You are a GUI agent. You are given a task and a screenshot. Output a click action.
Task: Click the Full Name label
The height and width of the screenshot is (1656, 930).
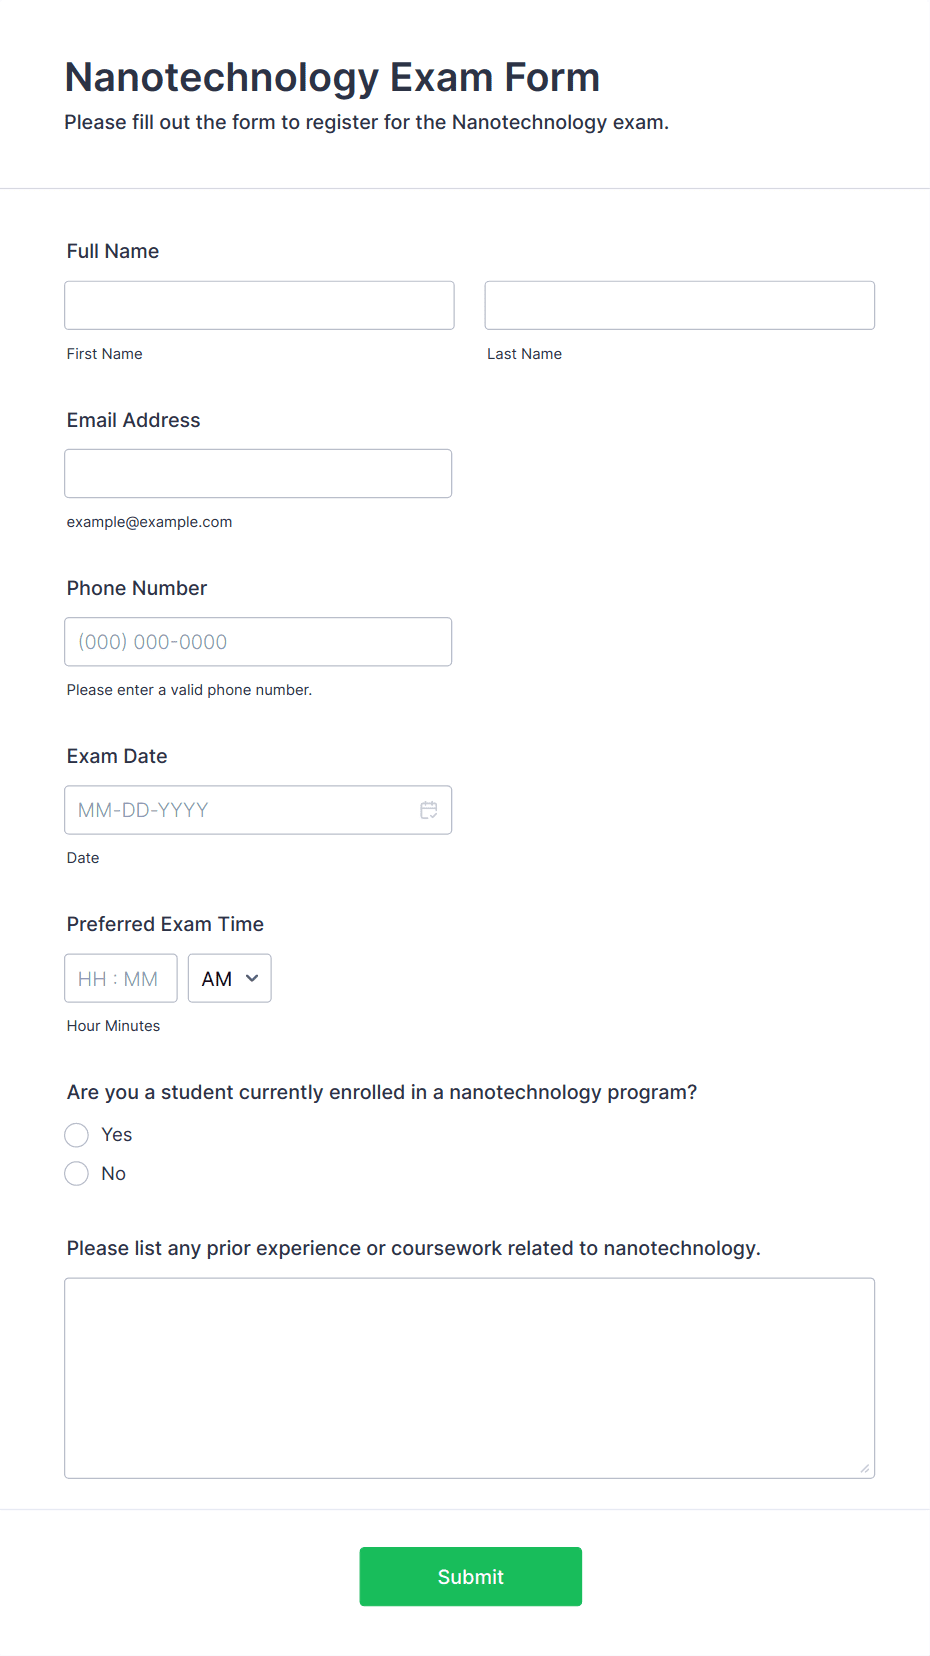(x=113, y=251)
